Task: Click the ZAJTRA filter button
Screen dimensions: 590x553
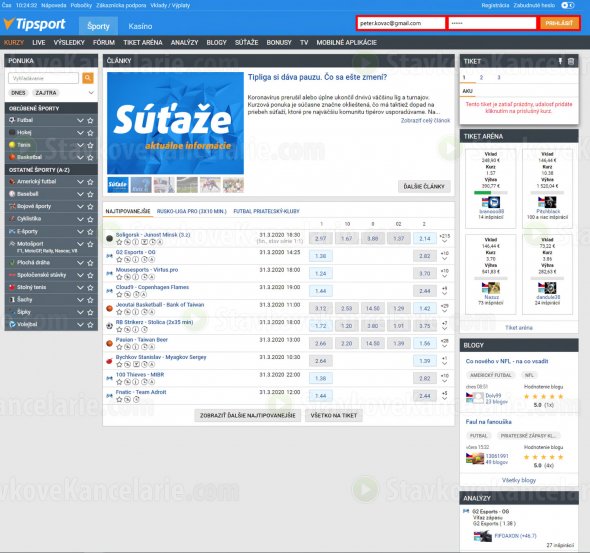Action: point(46,93)
